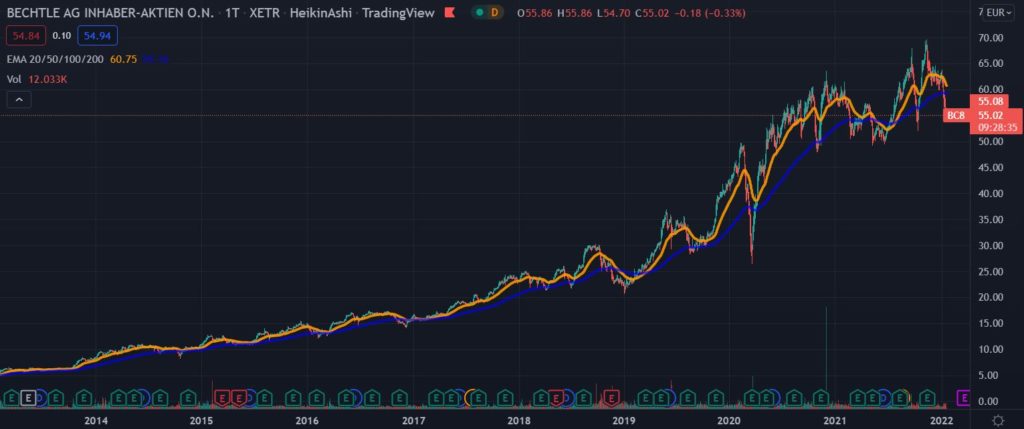Click the second red earnings marker of 2015

click(x=239, y=396)
